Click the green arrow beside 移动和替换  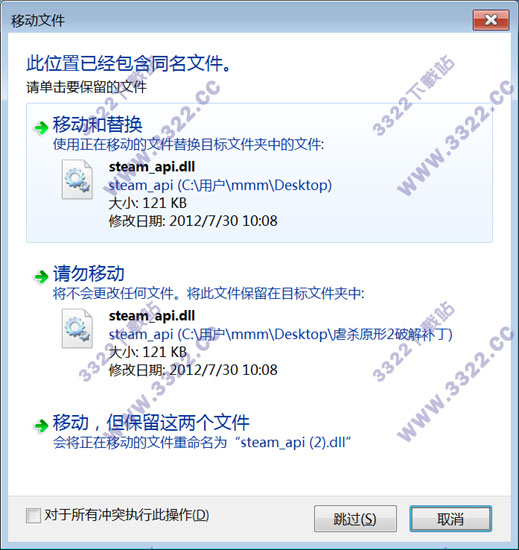tap(41, 127)
